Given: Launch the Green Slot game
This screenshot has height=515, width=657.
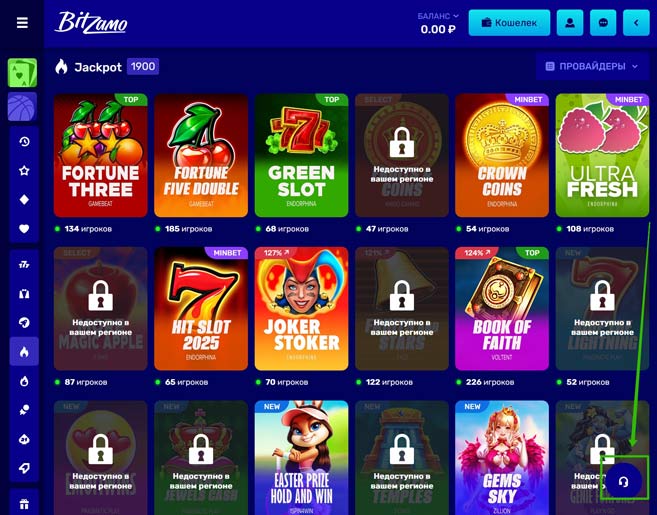Looking at the screenshot, I should click(x=301, y=155).
